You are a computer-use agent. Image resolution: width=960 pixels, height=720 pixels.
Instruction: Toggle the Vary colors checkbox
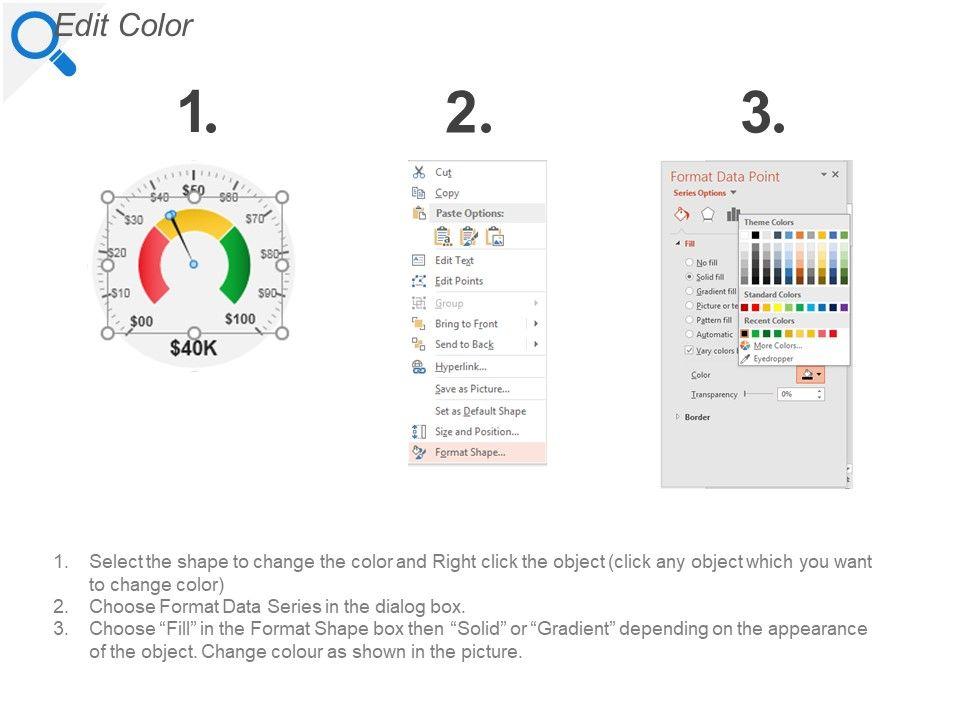click(689, 350)
